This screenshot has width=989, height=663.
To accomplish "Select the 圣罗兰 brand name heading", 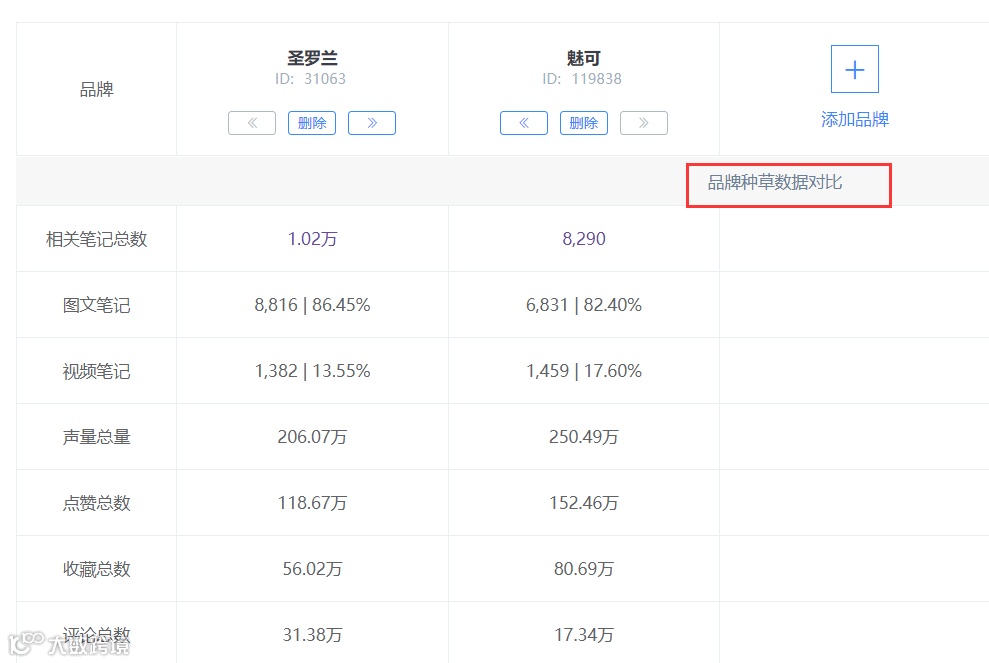I will [x=312, y=59].
